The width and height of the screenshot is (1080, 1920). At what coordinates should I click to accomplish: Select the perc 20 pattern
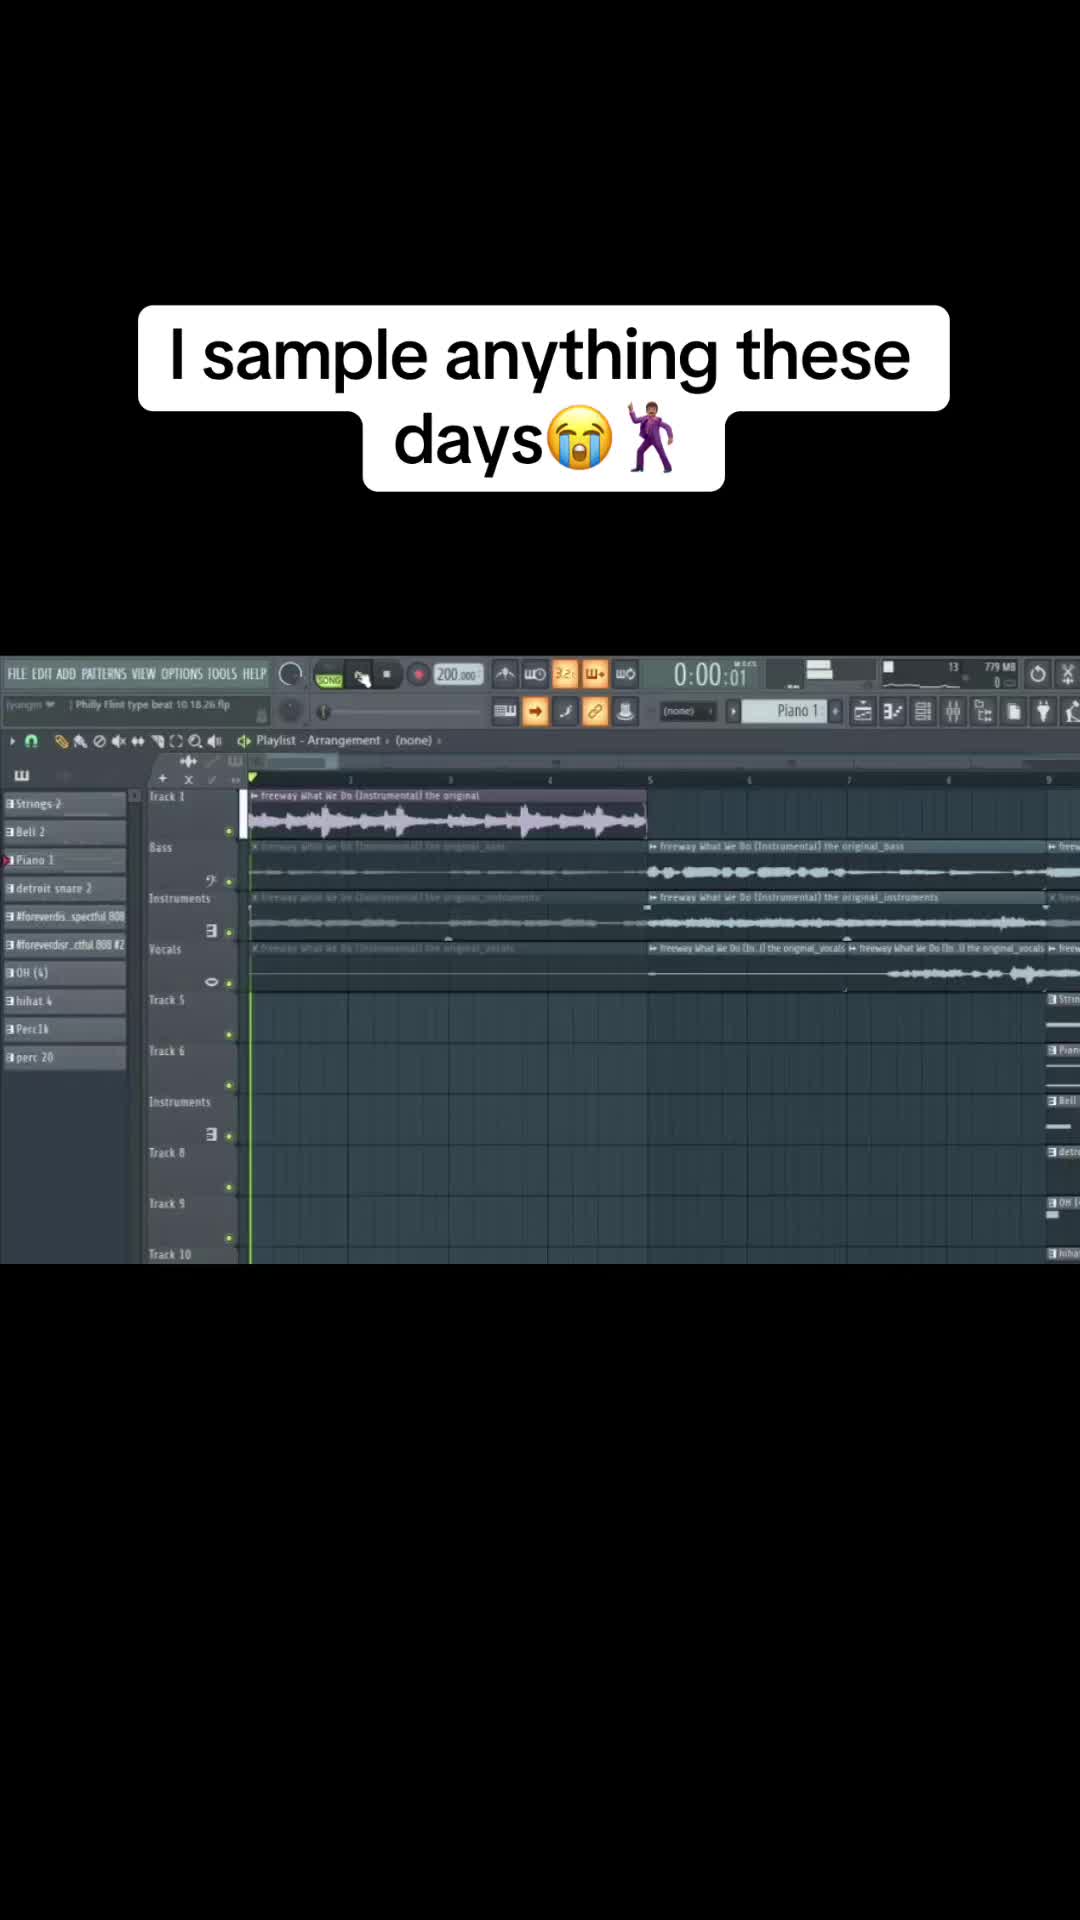pyautogui.click(x=65, y=1057)
